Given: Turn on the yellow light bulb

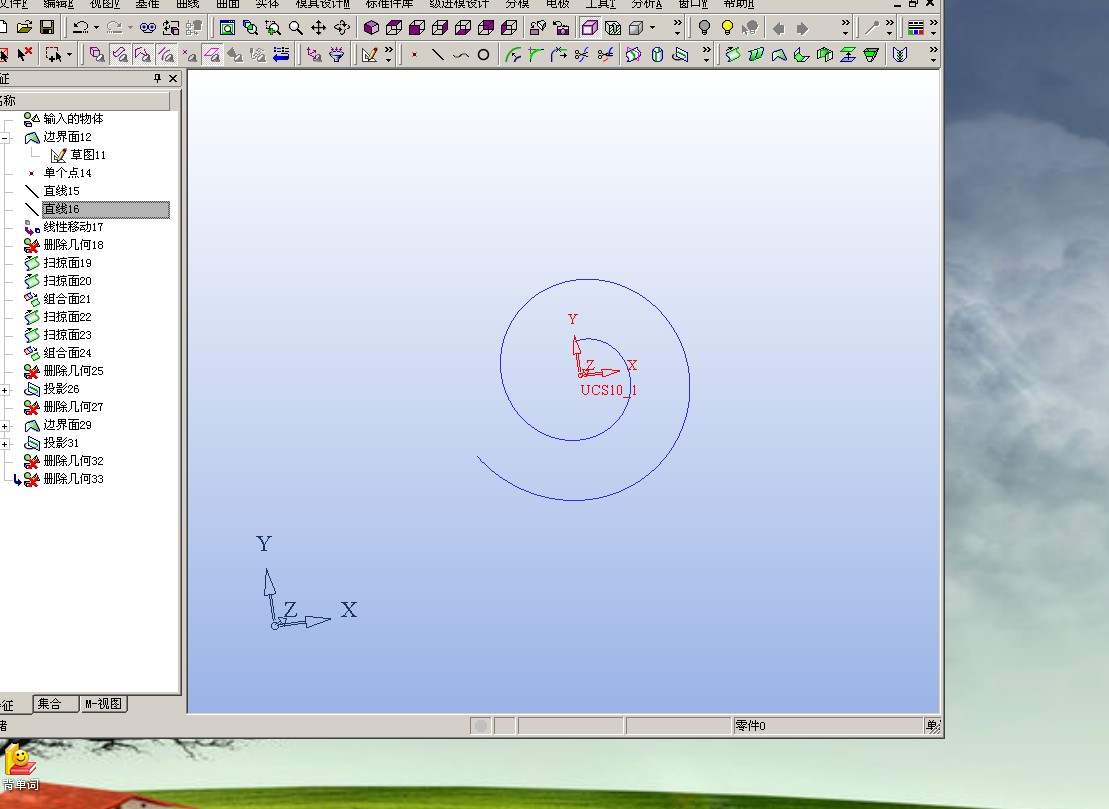Looking at the screenshot, I should tap(727, 28).
